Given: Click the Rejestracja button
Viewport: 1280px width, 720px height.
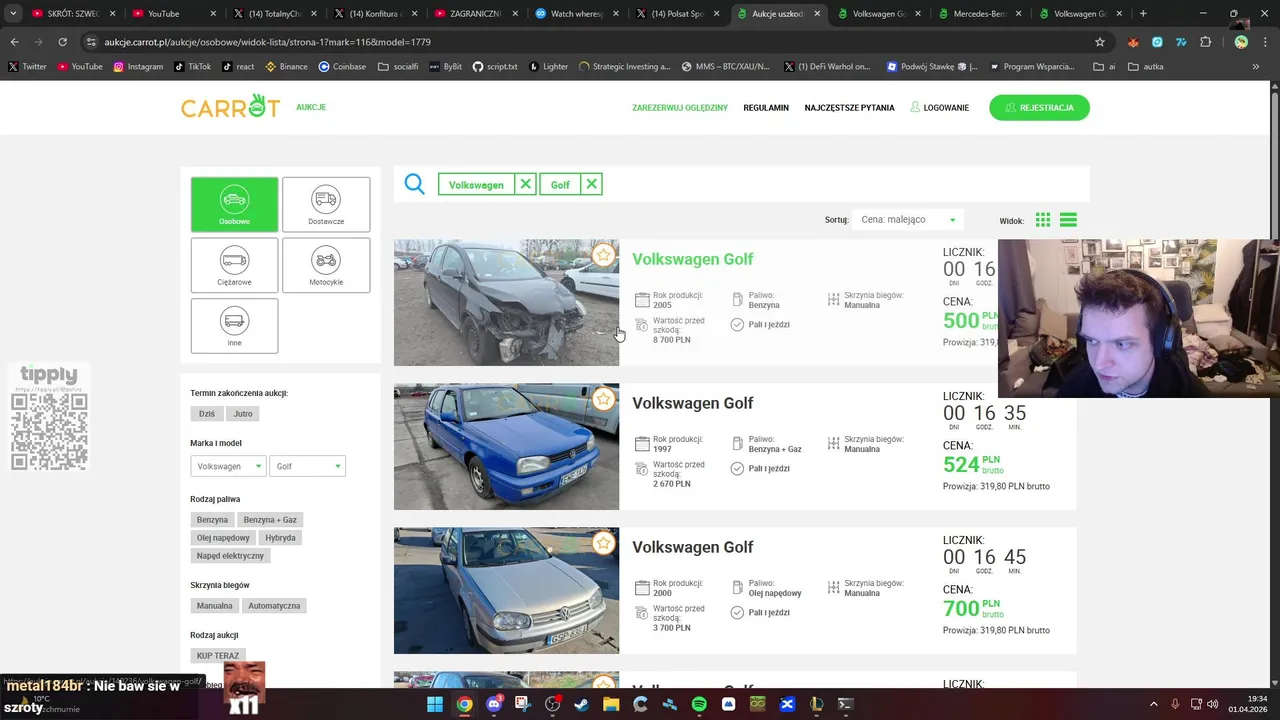Looking at the screenshot, I should [1039, 108].
